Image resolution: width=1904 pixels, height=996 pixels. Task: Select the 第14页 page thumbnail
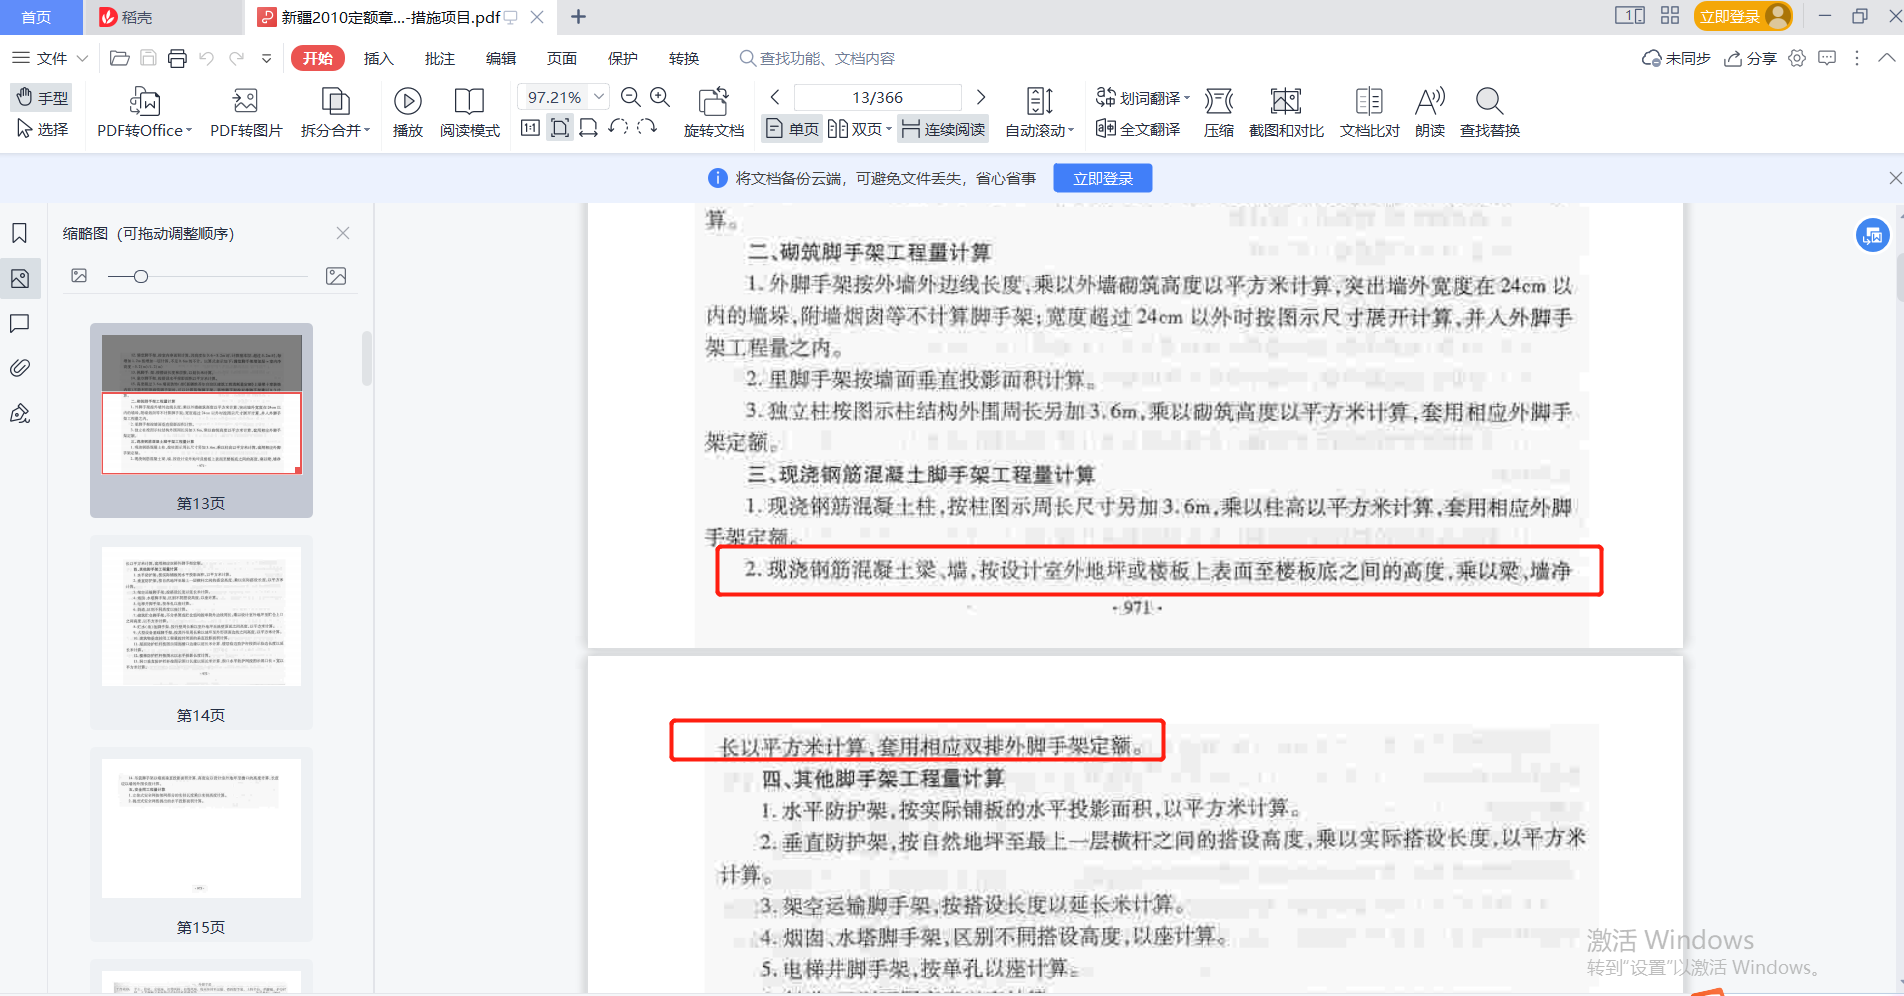pos(201,632)
